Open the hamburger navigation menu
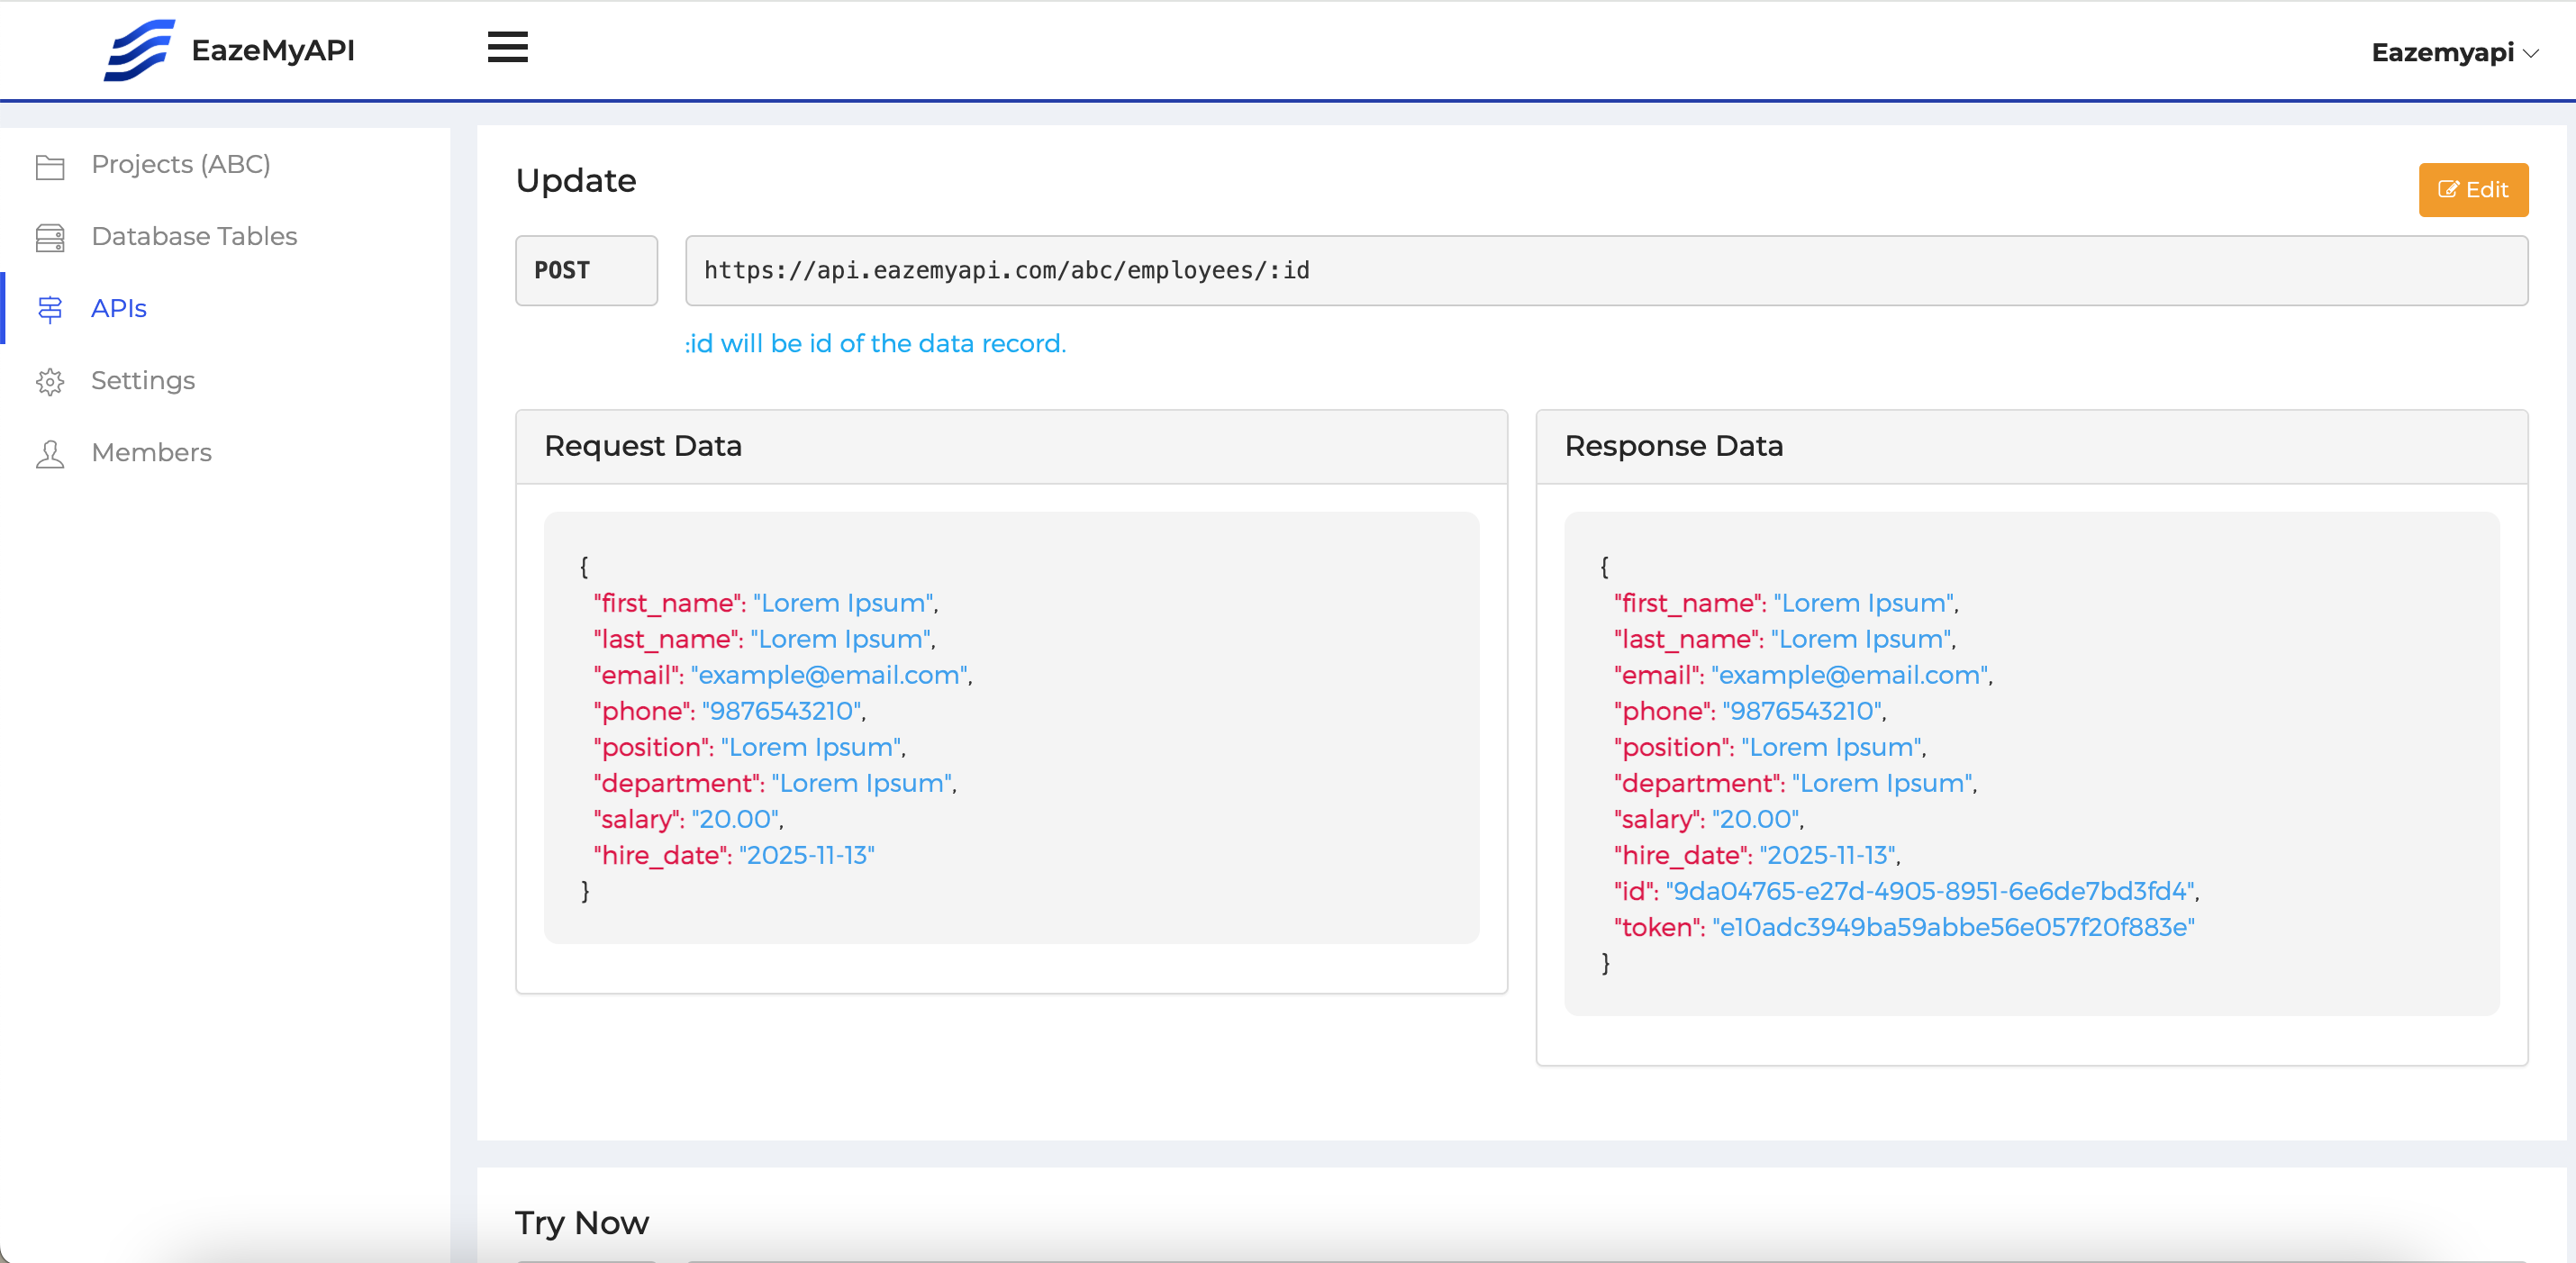This screenshot has width=2576, height=1263. click(507, 47)
